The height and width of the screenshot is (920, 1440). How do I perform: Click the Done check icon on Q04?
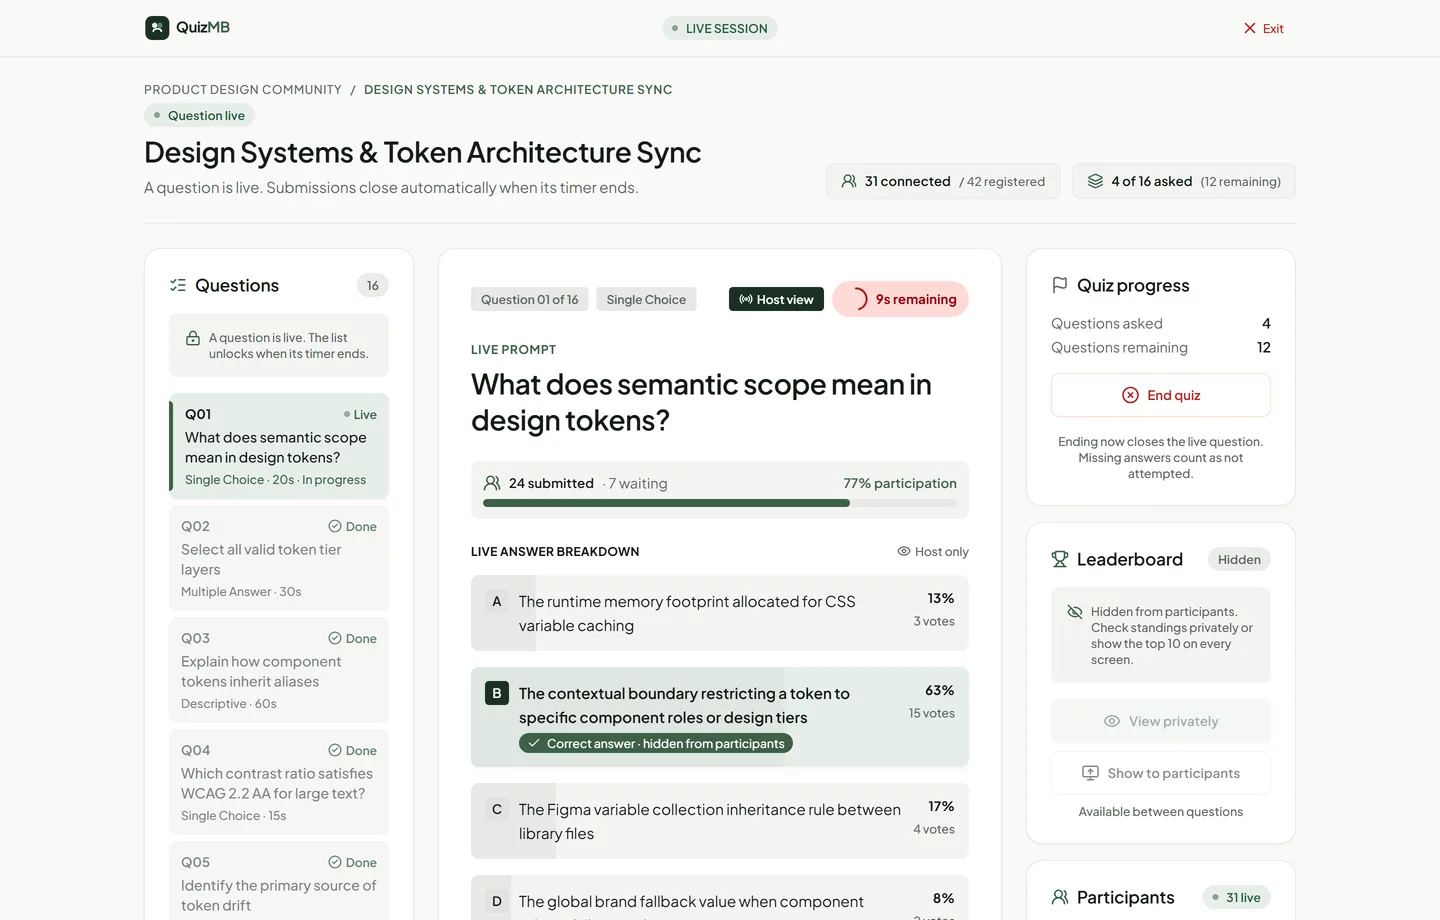click(x=335, y=750)
